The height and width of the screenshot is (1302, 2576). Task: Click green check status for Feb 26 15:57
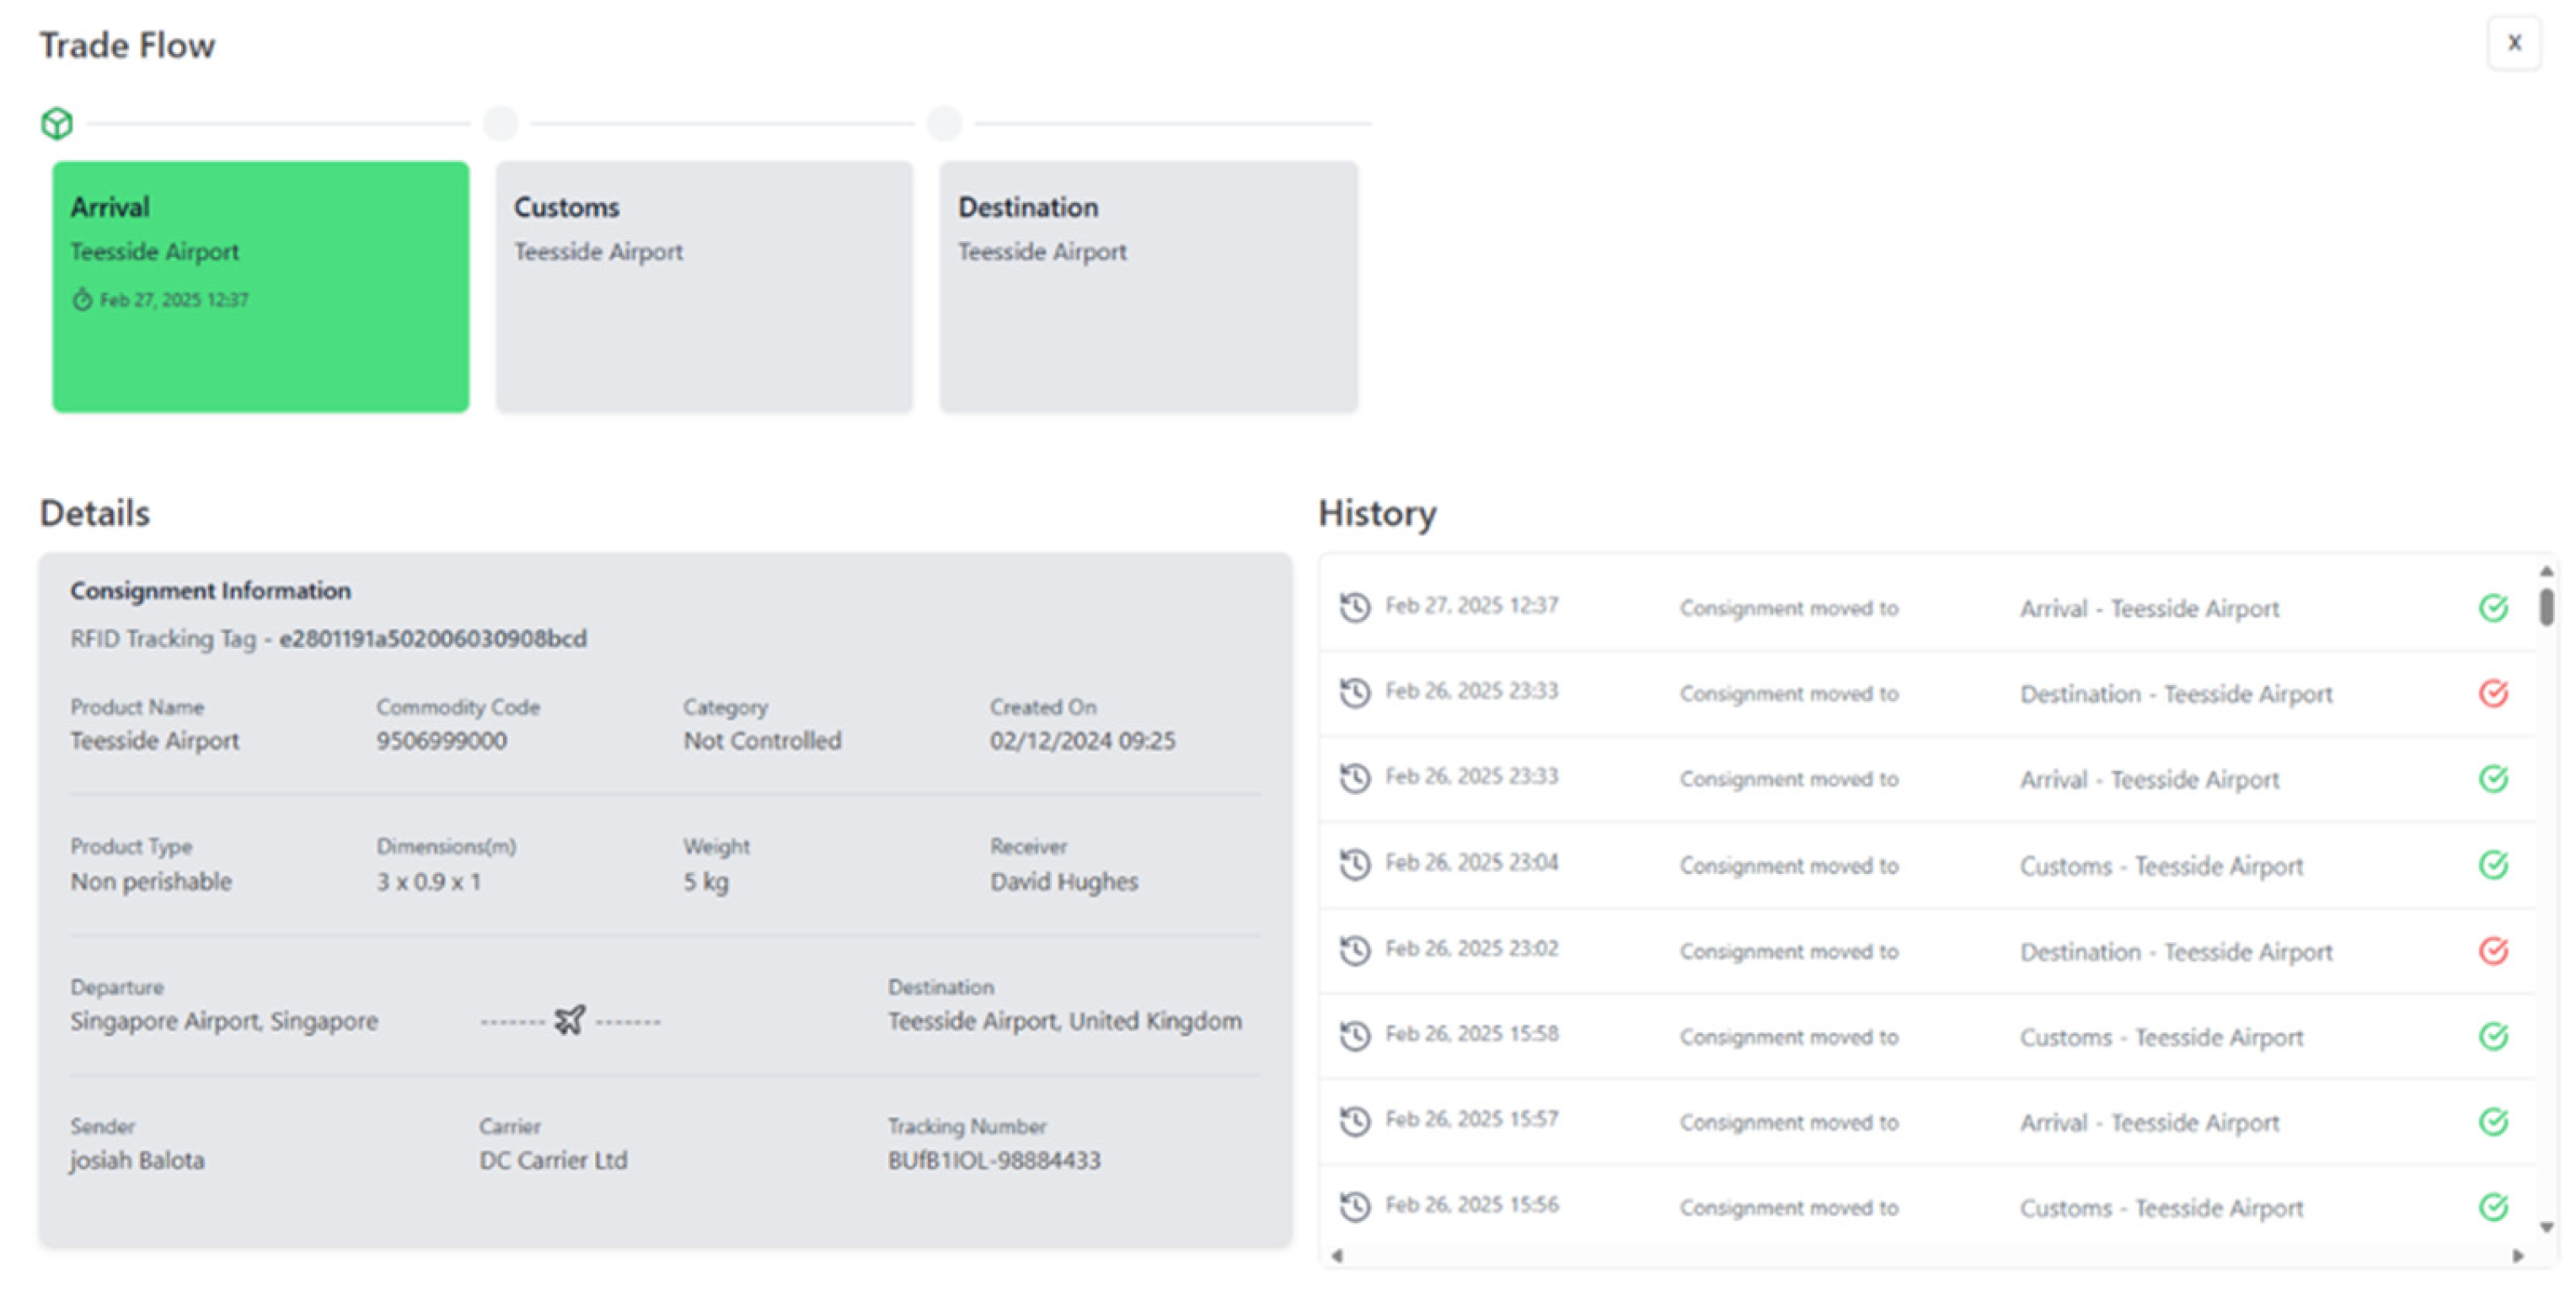click(x=2493, y=1121)
